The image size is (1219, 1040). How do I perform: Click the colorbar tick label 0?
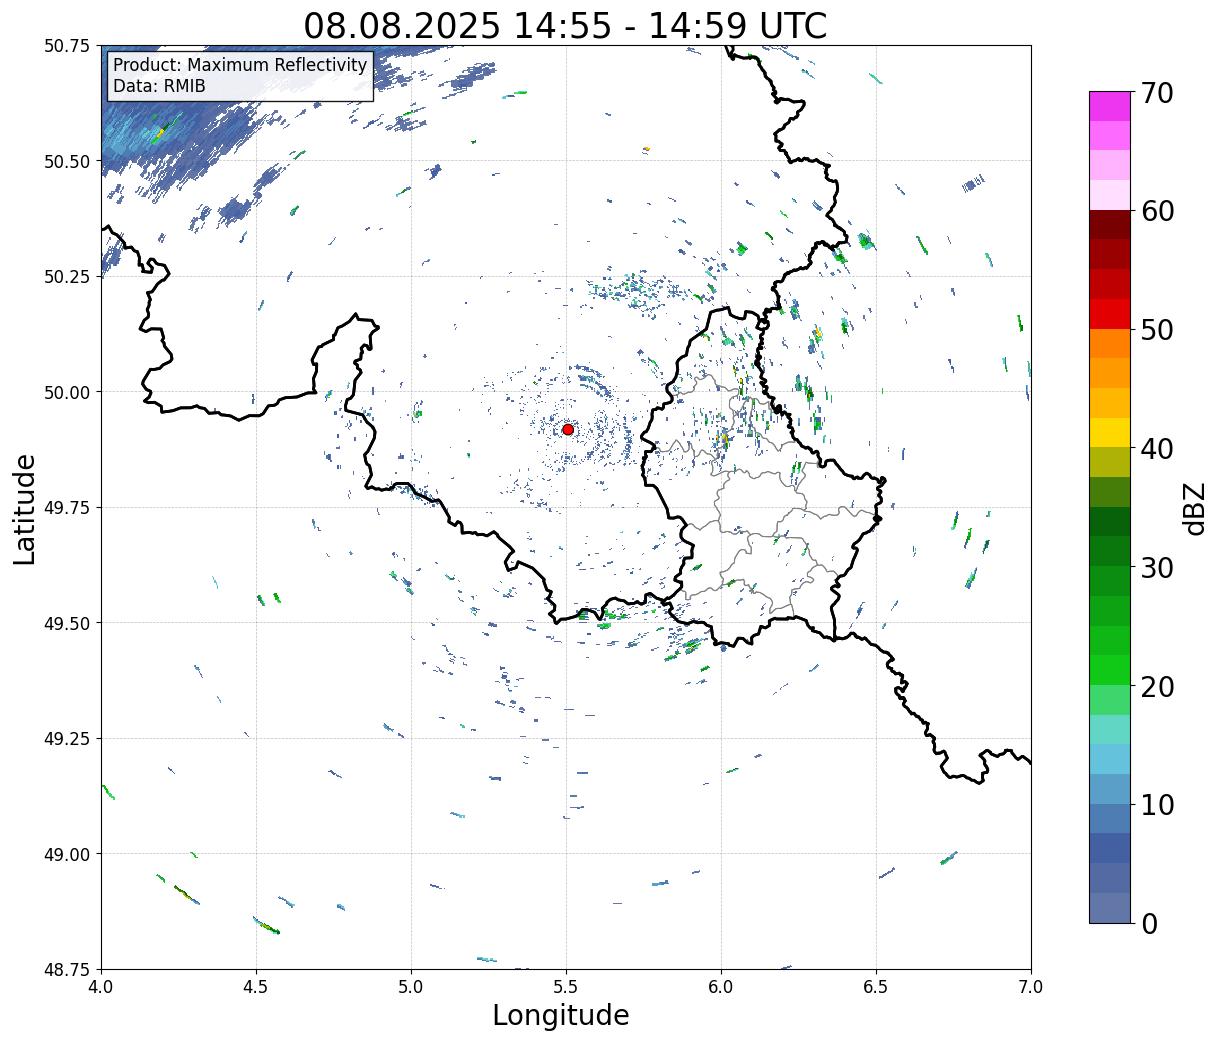[x=1148, y=923]
